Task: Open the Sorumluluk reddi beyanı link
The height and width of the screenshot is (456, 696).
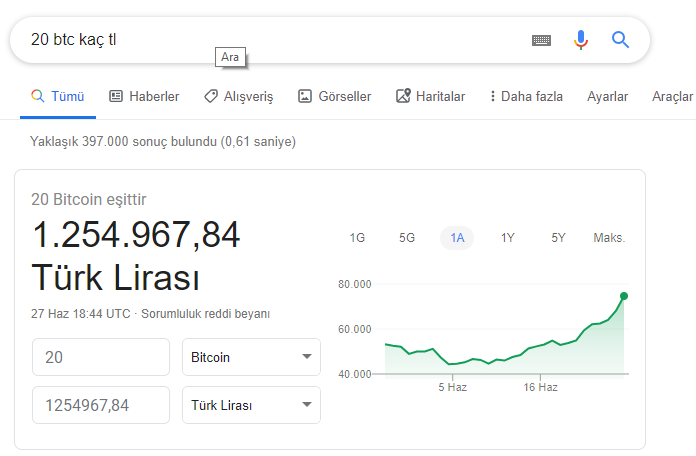Action: tap(206, 314)
